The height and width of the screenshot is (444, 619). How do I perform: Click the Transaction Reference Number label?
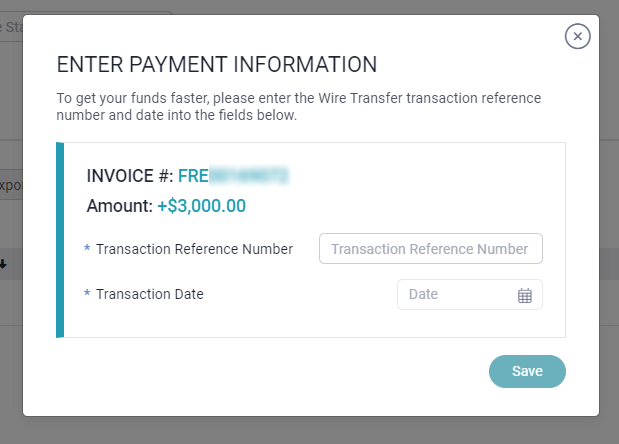click(194, 249)
